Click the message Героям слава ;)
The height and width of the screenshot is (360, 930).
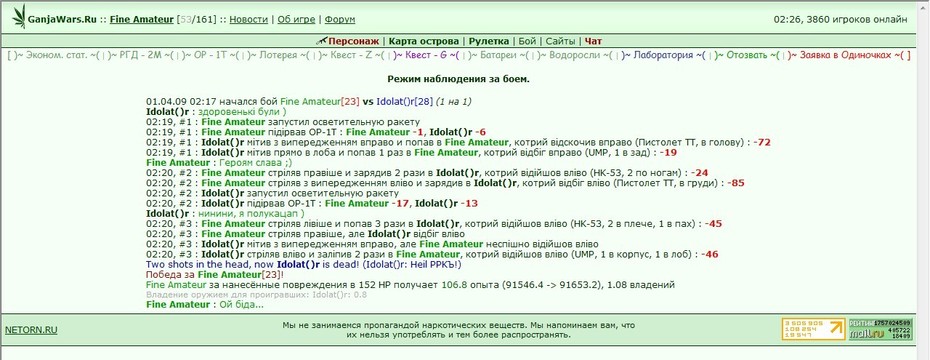pyautogui.click(x=255, y=163)
